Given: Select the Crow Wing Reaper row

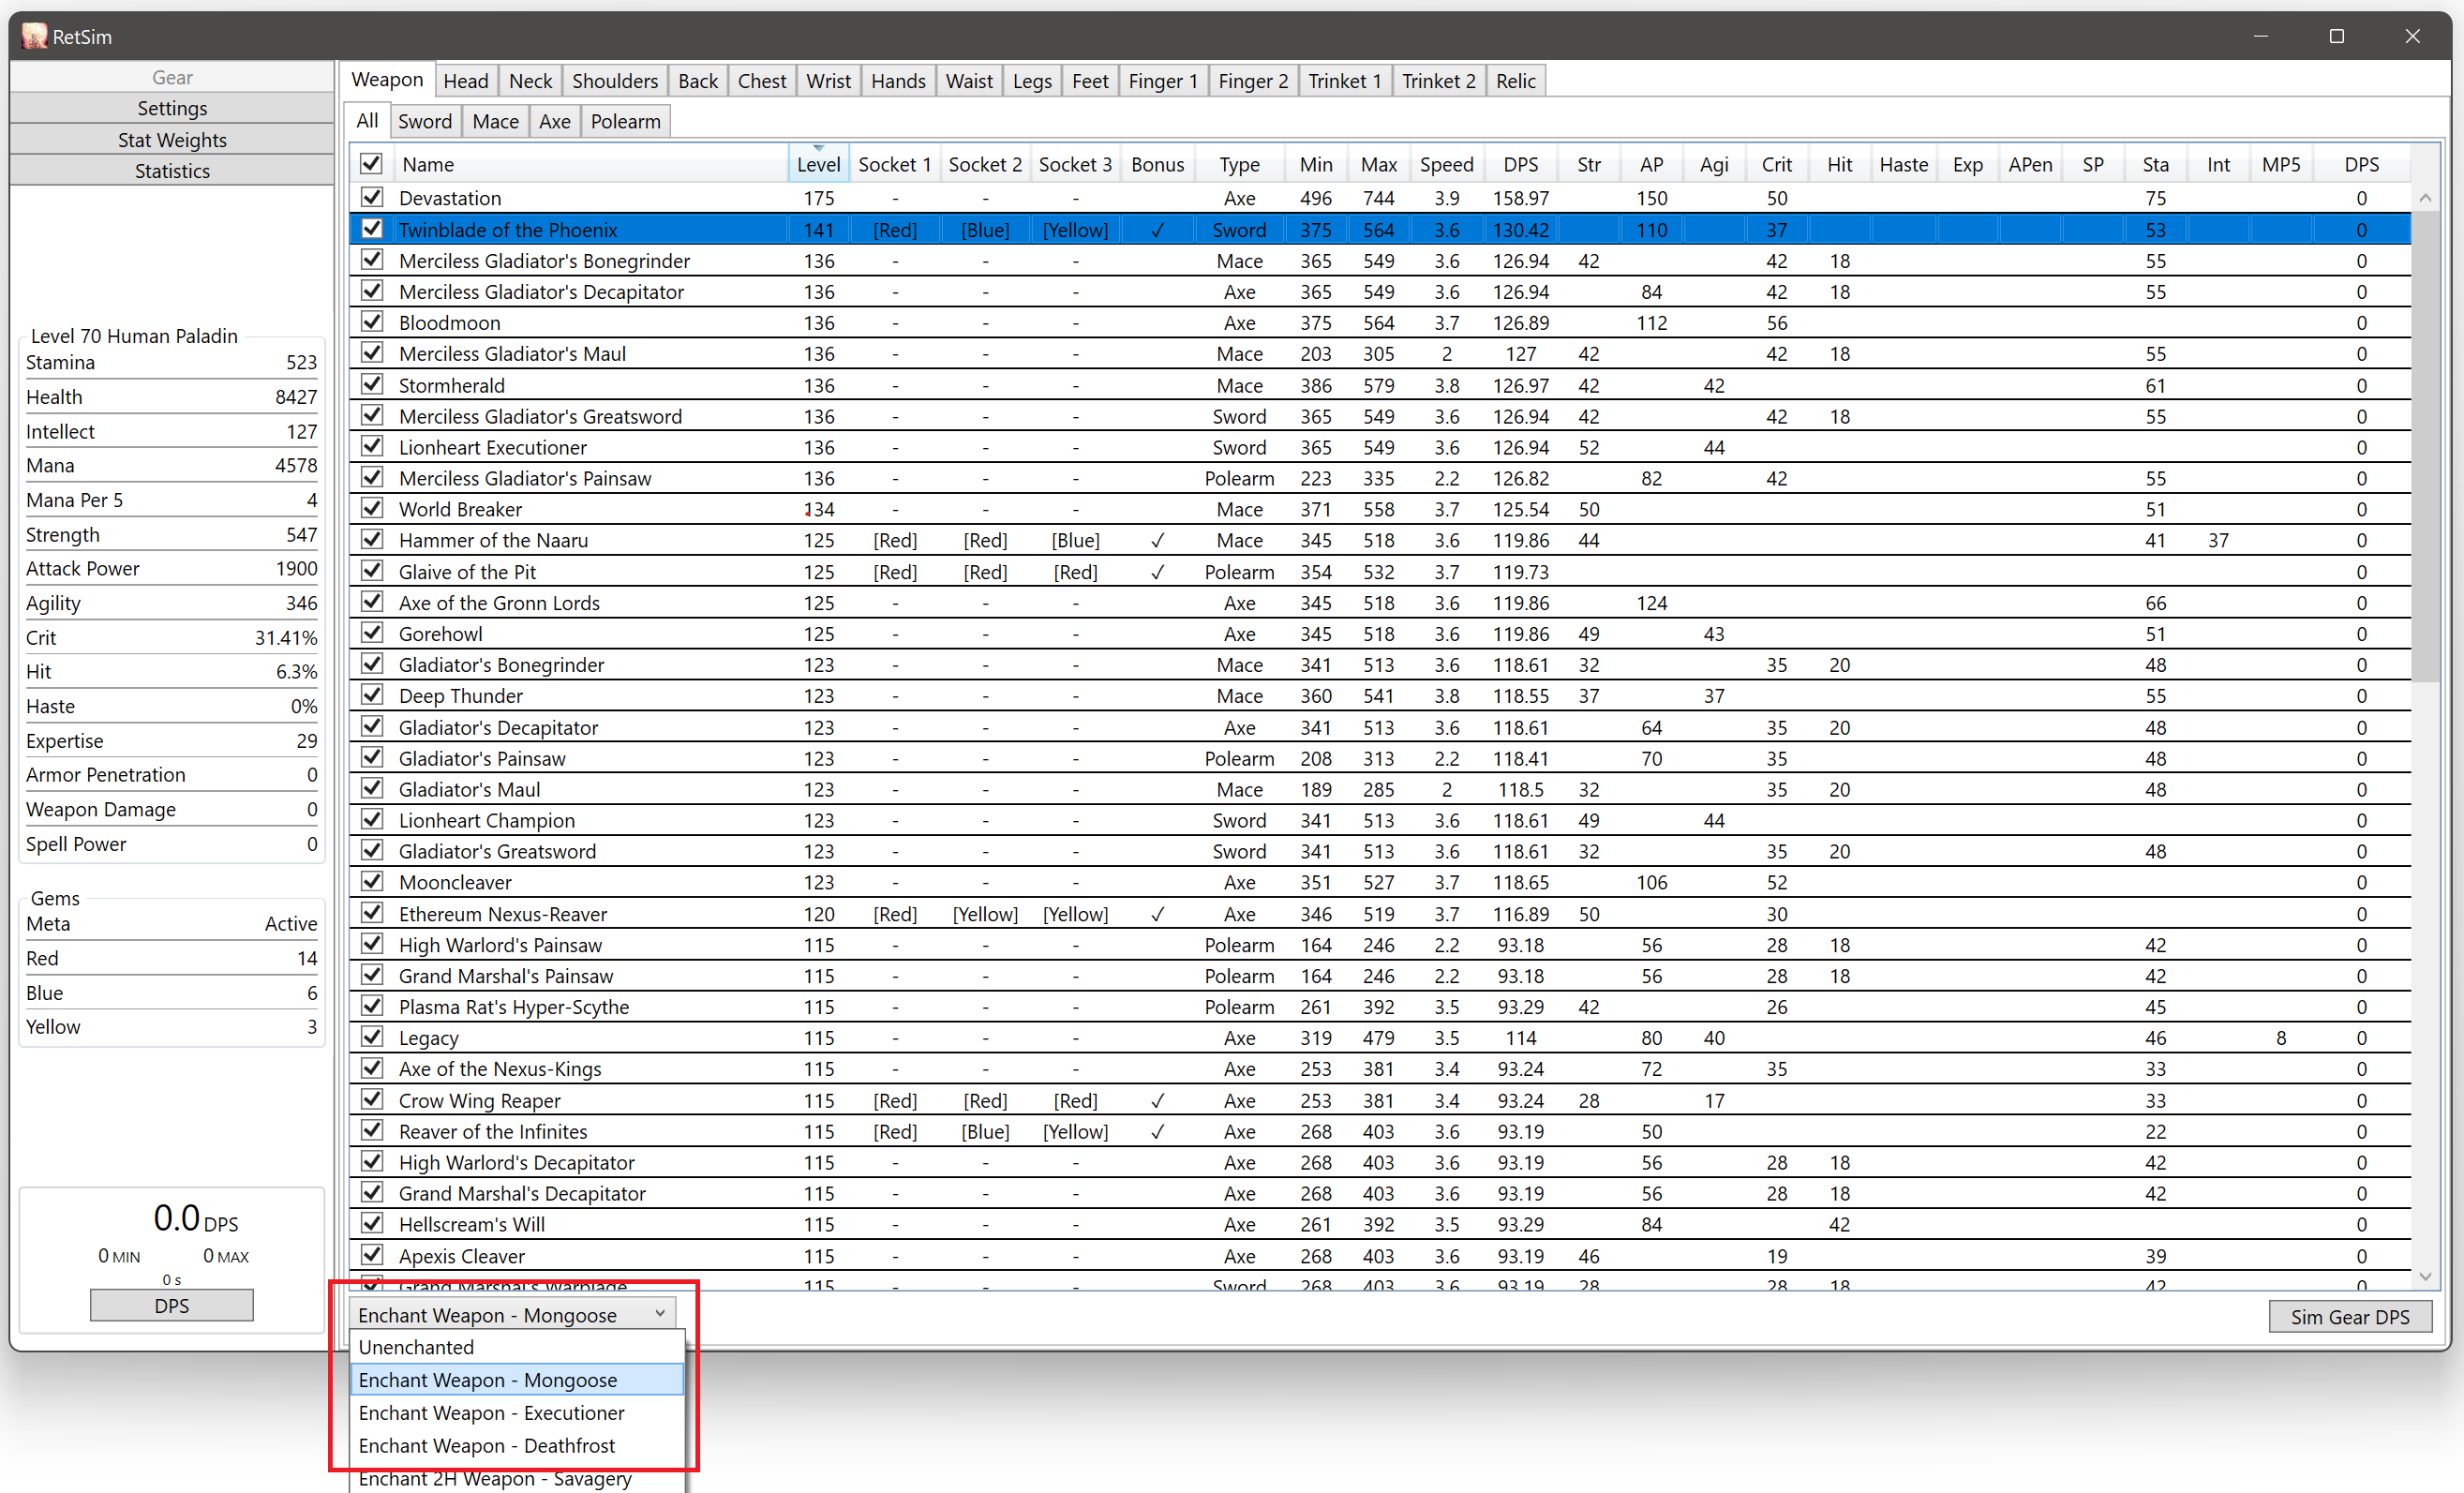Looking at the screenshot, I should [1380, 1100].
